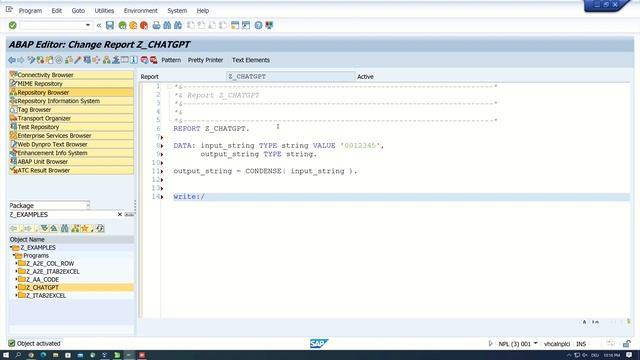
Task: Open the Tag Browser
Action: coord(71,110)
